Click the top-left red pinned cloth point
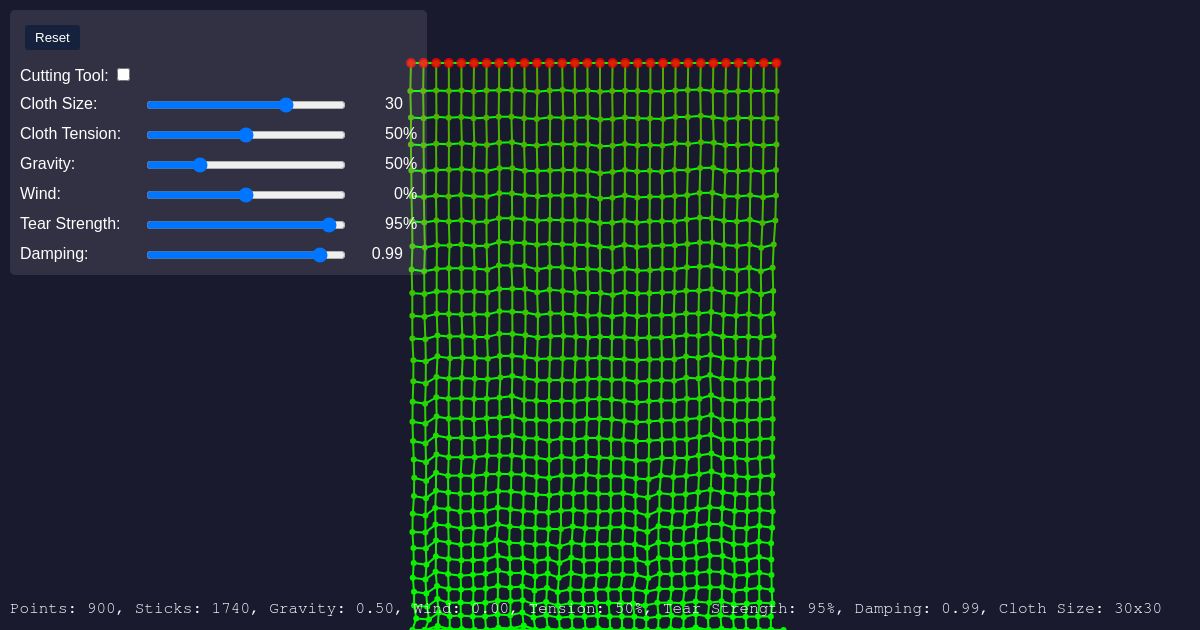The height and width of the screenshot is (630, 1200). point(411,63)
